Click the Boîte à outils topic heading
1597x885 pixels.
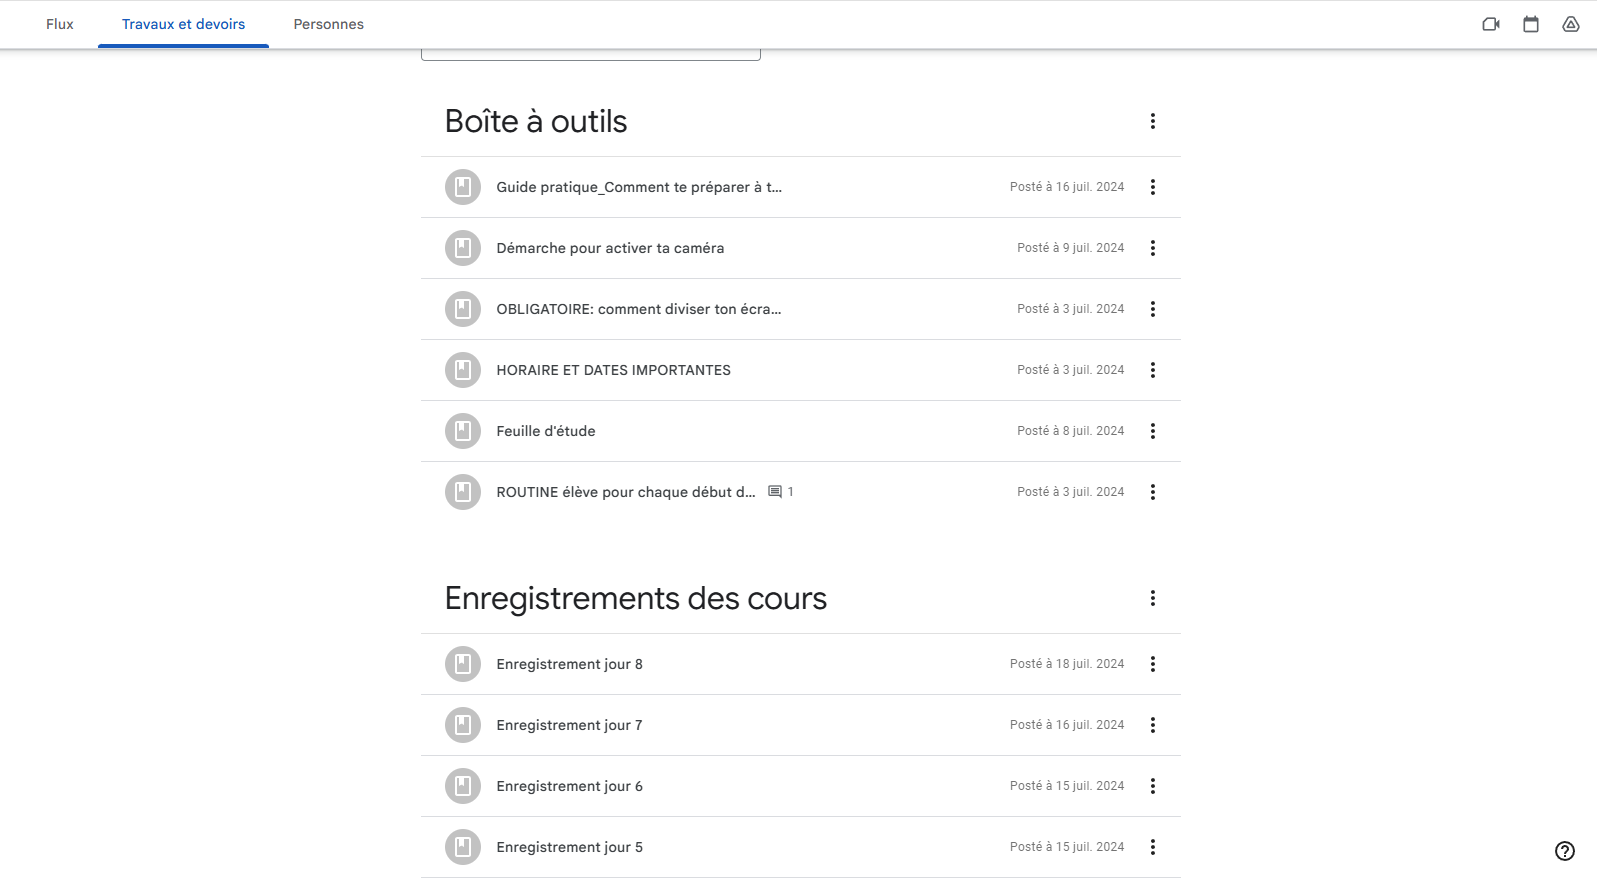tap(536, 121)
